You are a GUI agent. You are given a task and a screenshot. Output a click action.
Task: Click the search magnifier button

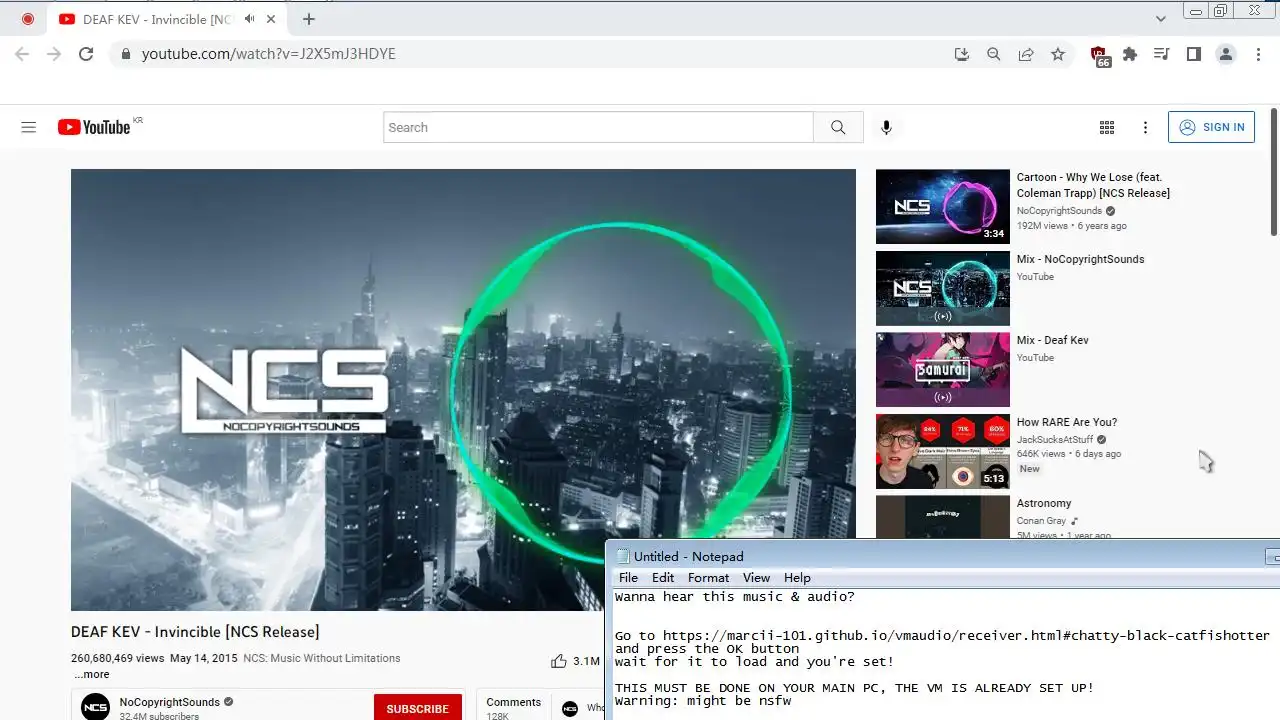click(838, 127)
